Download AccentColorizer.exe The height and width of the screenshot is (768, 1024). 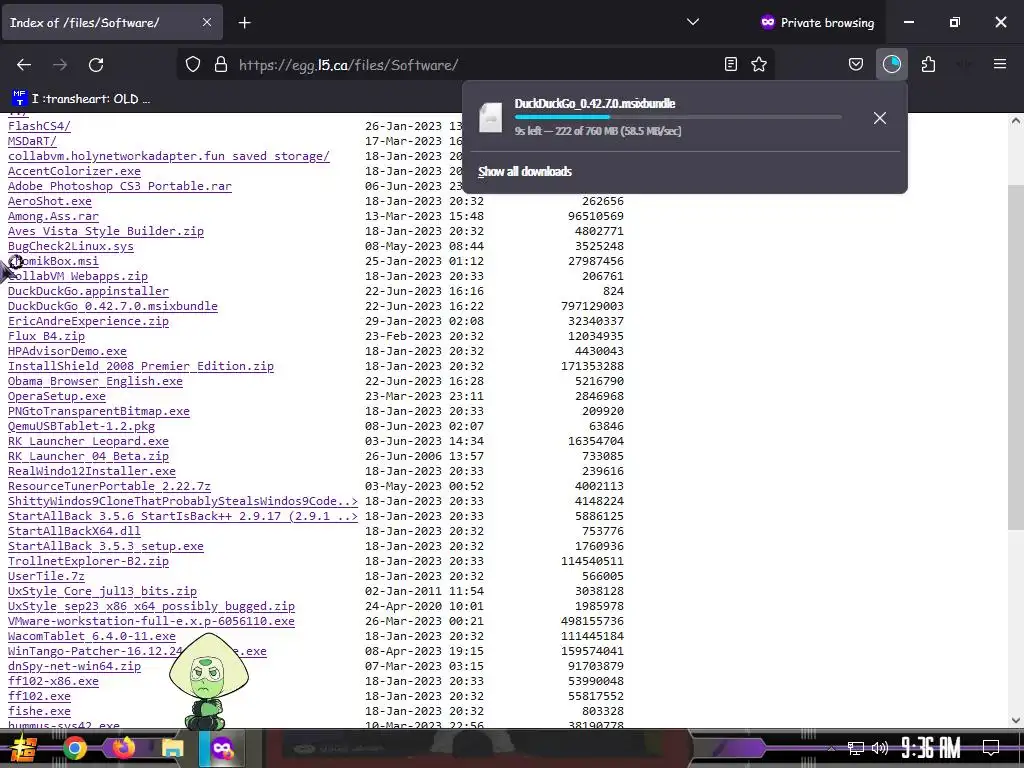[x=74, y=171]
